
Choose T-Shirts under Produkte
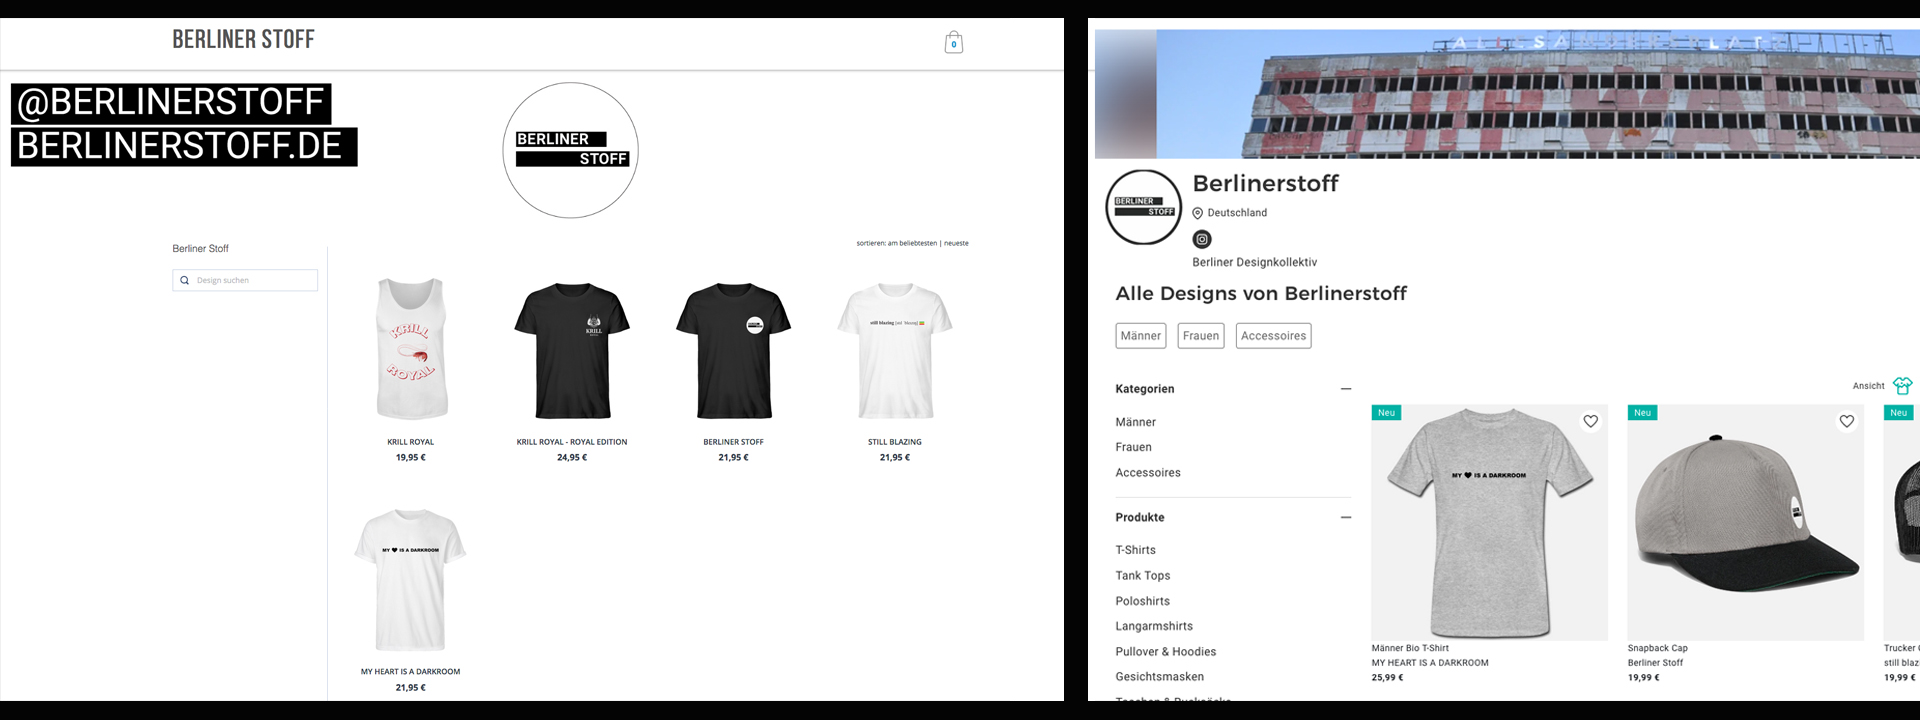pyautogui.click(x=1136, y=550)
